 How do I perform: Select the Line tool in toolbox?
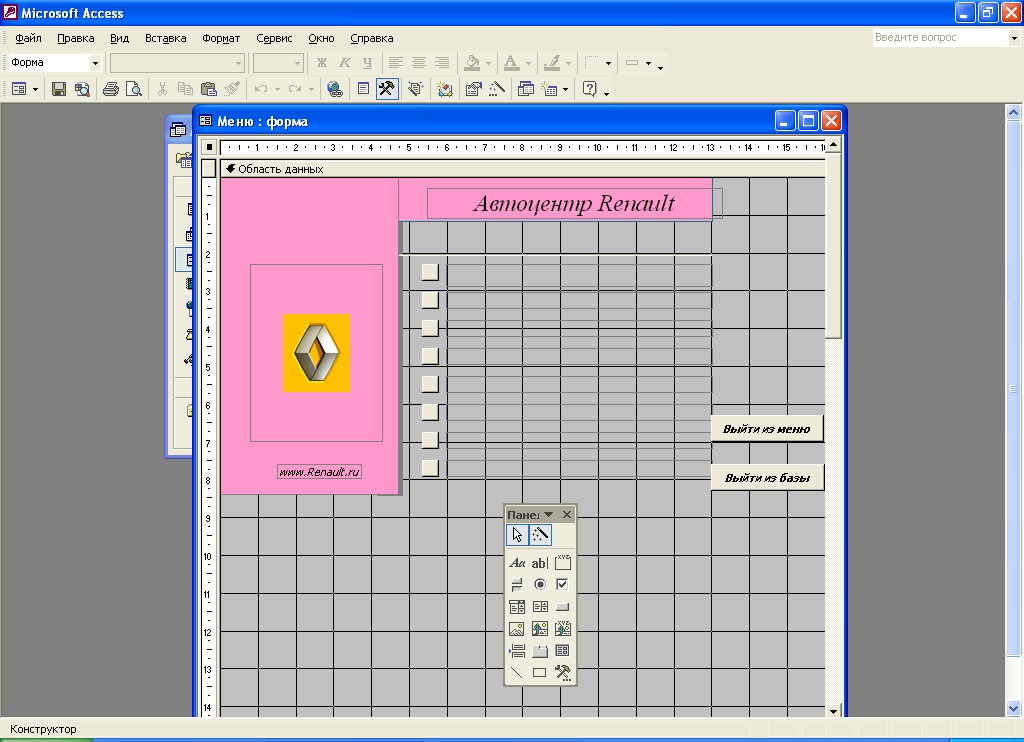pos(517,673)
